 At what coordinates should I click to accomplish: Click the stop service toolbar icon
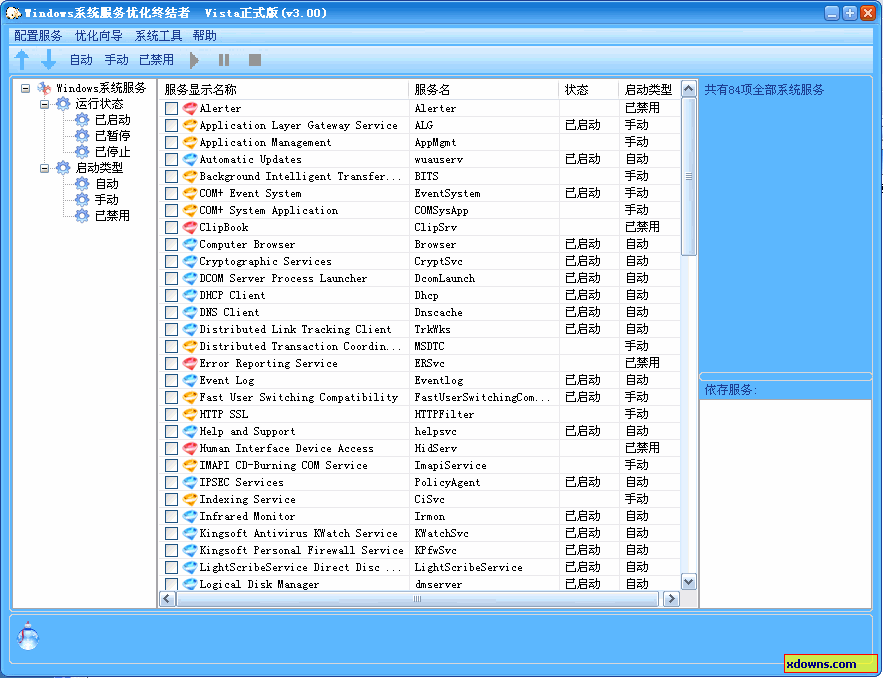pyautogui.click(x=255, y=60)
